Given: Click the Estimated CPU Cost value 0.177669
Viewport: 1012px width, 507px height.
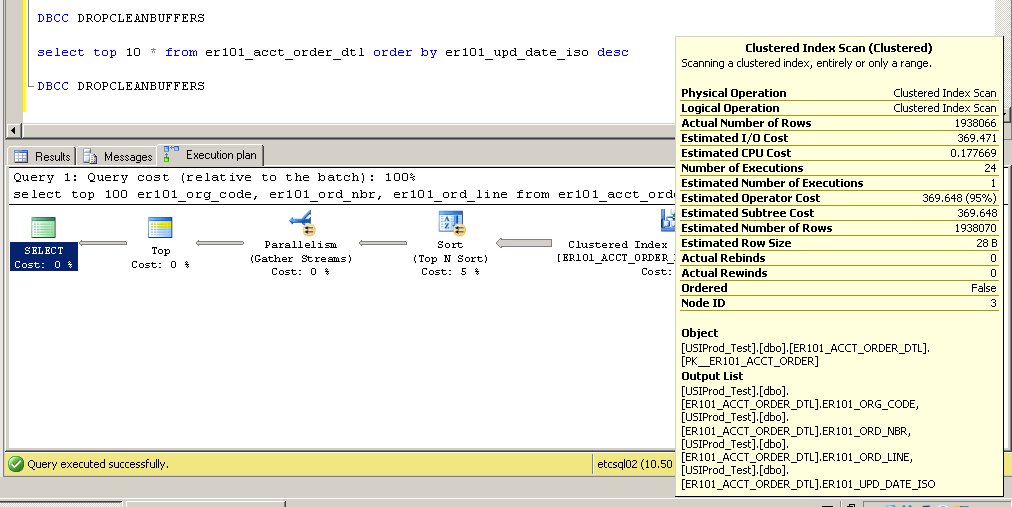Looking at the screenshot, I should (973, 154).
